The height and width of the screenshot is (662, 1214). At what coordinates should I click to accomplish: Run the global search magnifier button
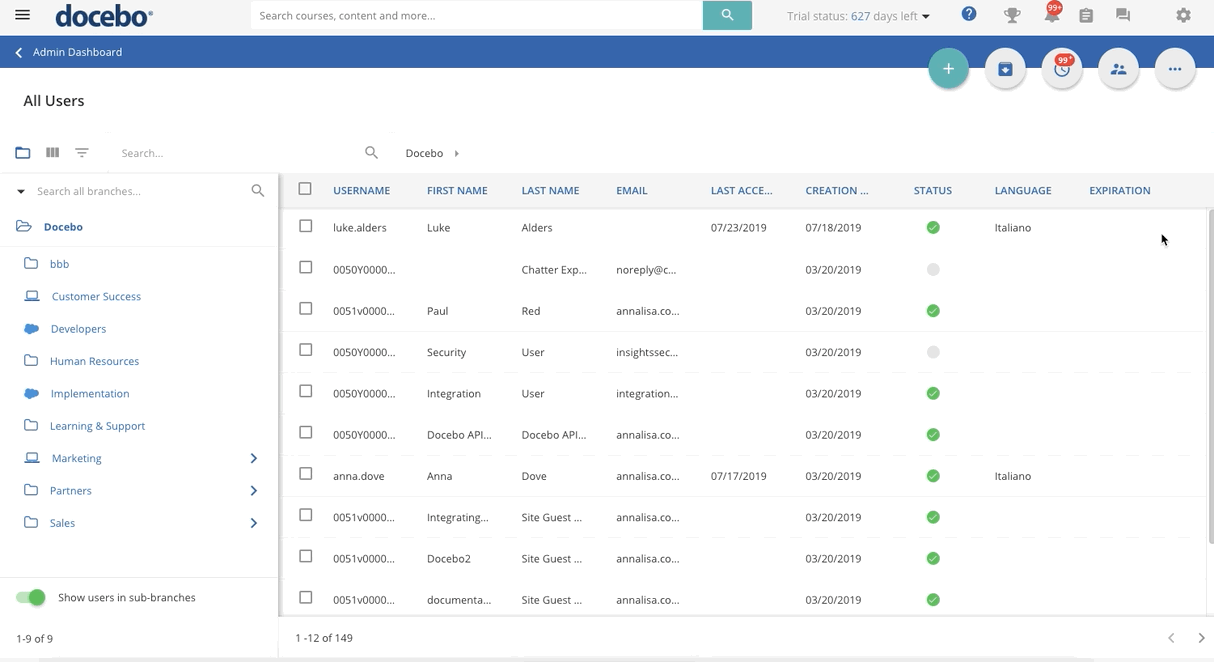[727, 15]
